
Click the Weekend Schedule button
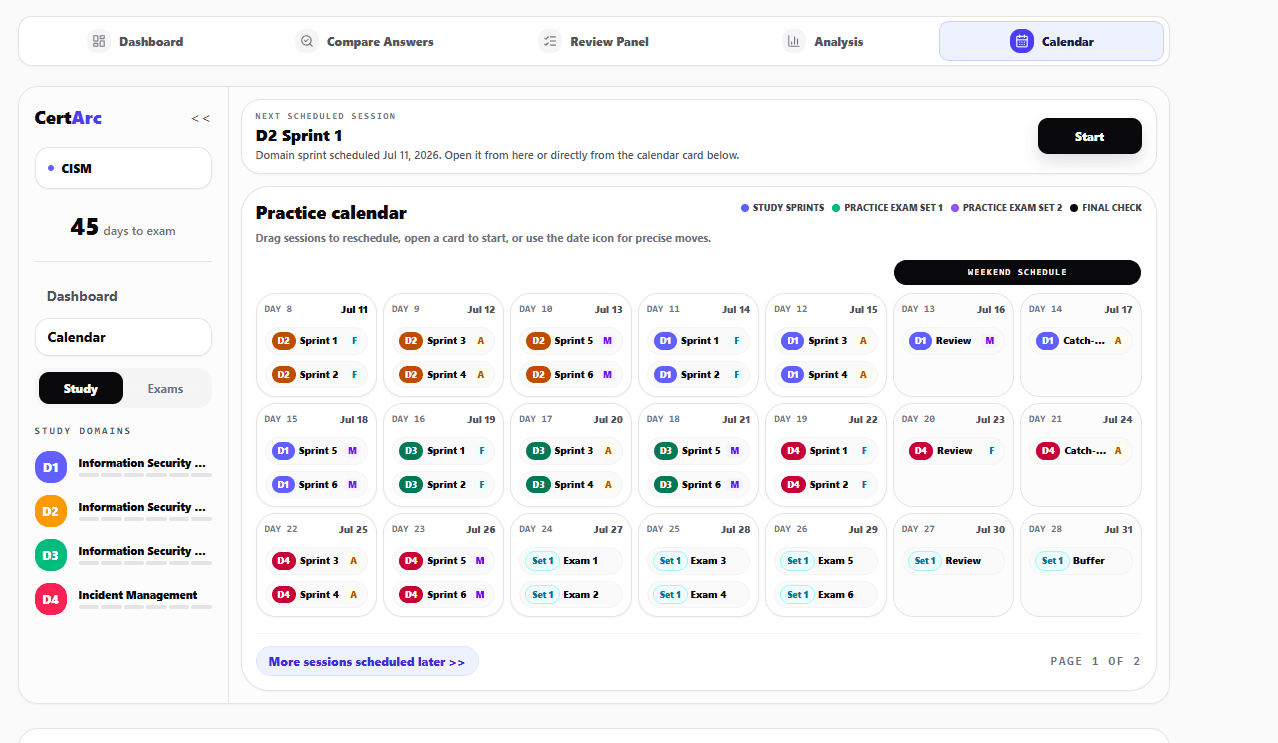coord(1017,272)
